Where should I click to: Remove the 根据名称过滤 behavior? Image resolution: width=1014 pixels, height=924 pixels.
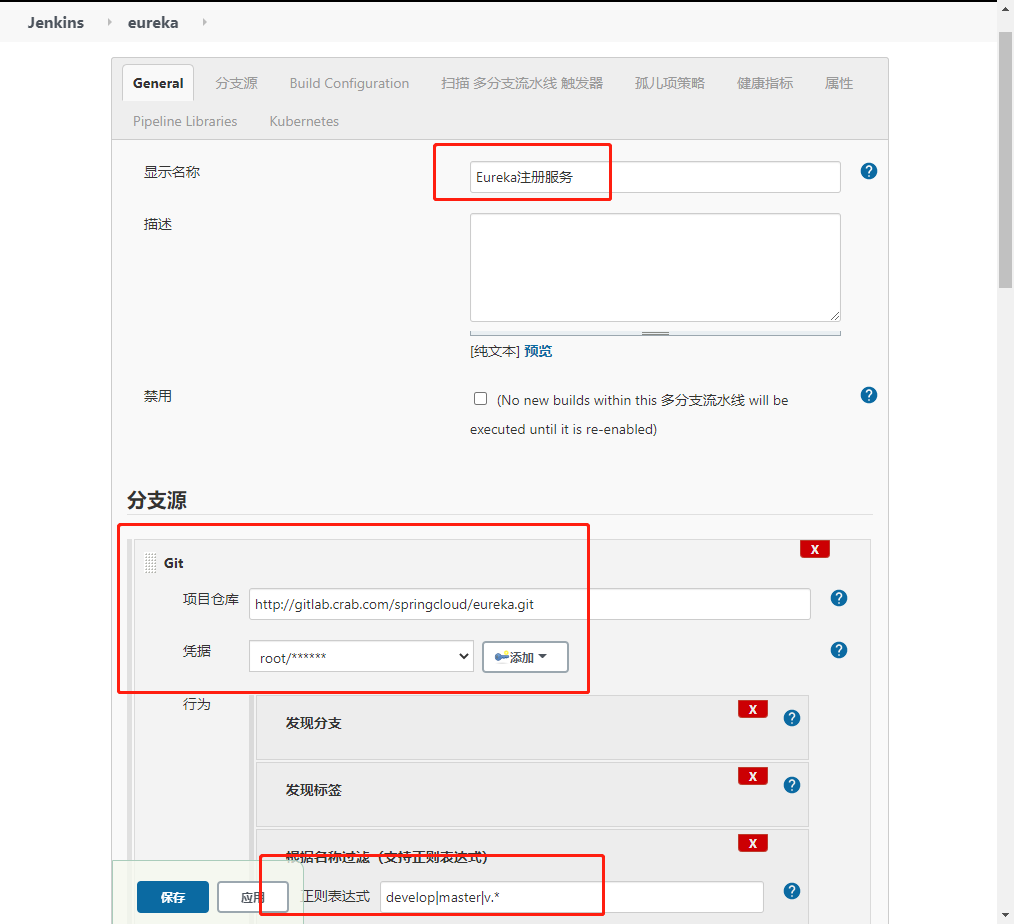(x=753, y=843)
